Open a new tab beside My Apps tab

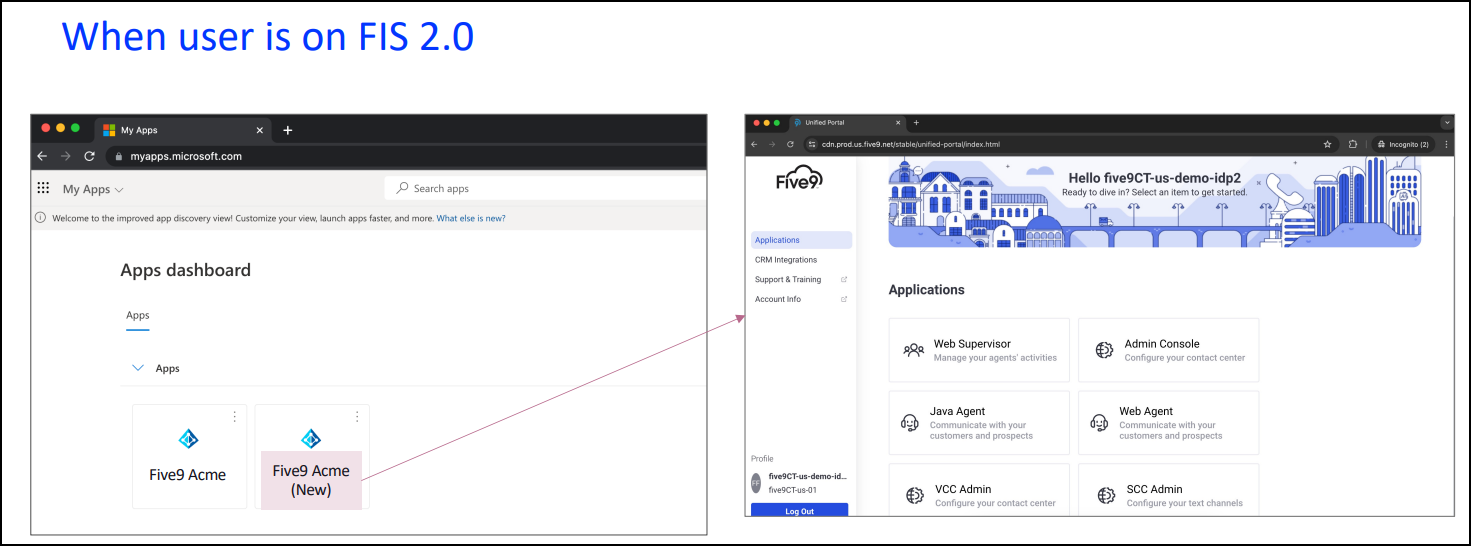[287, 130]
